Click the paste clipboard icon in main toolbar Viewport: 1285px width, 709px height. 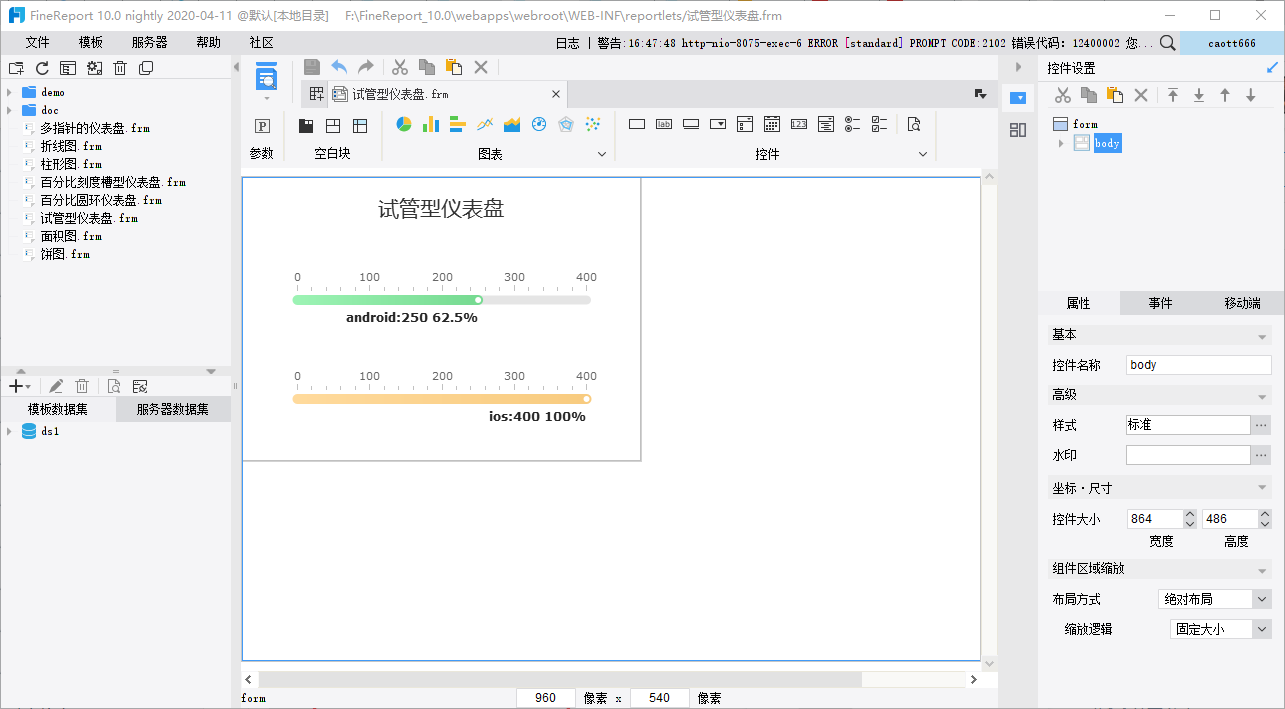pyautogui.click(x=453, y=67)
